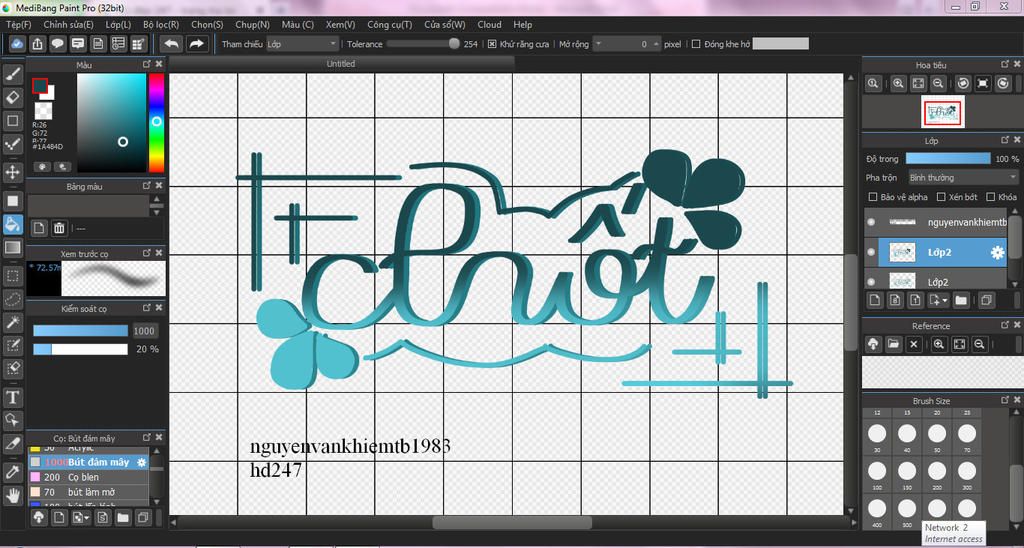The image size is (1024, 548).
Task: Click the horizontal canvas scrollbar
Action: point(513,523)
